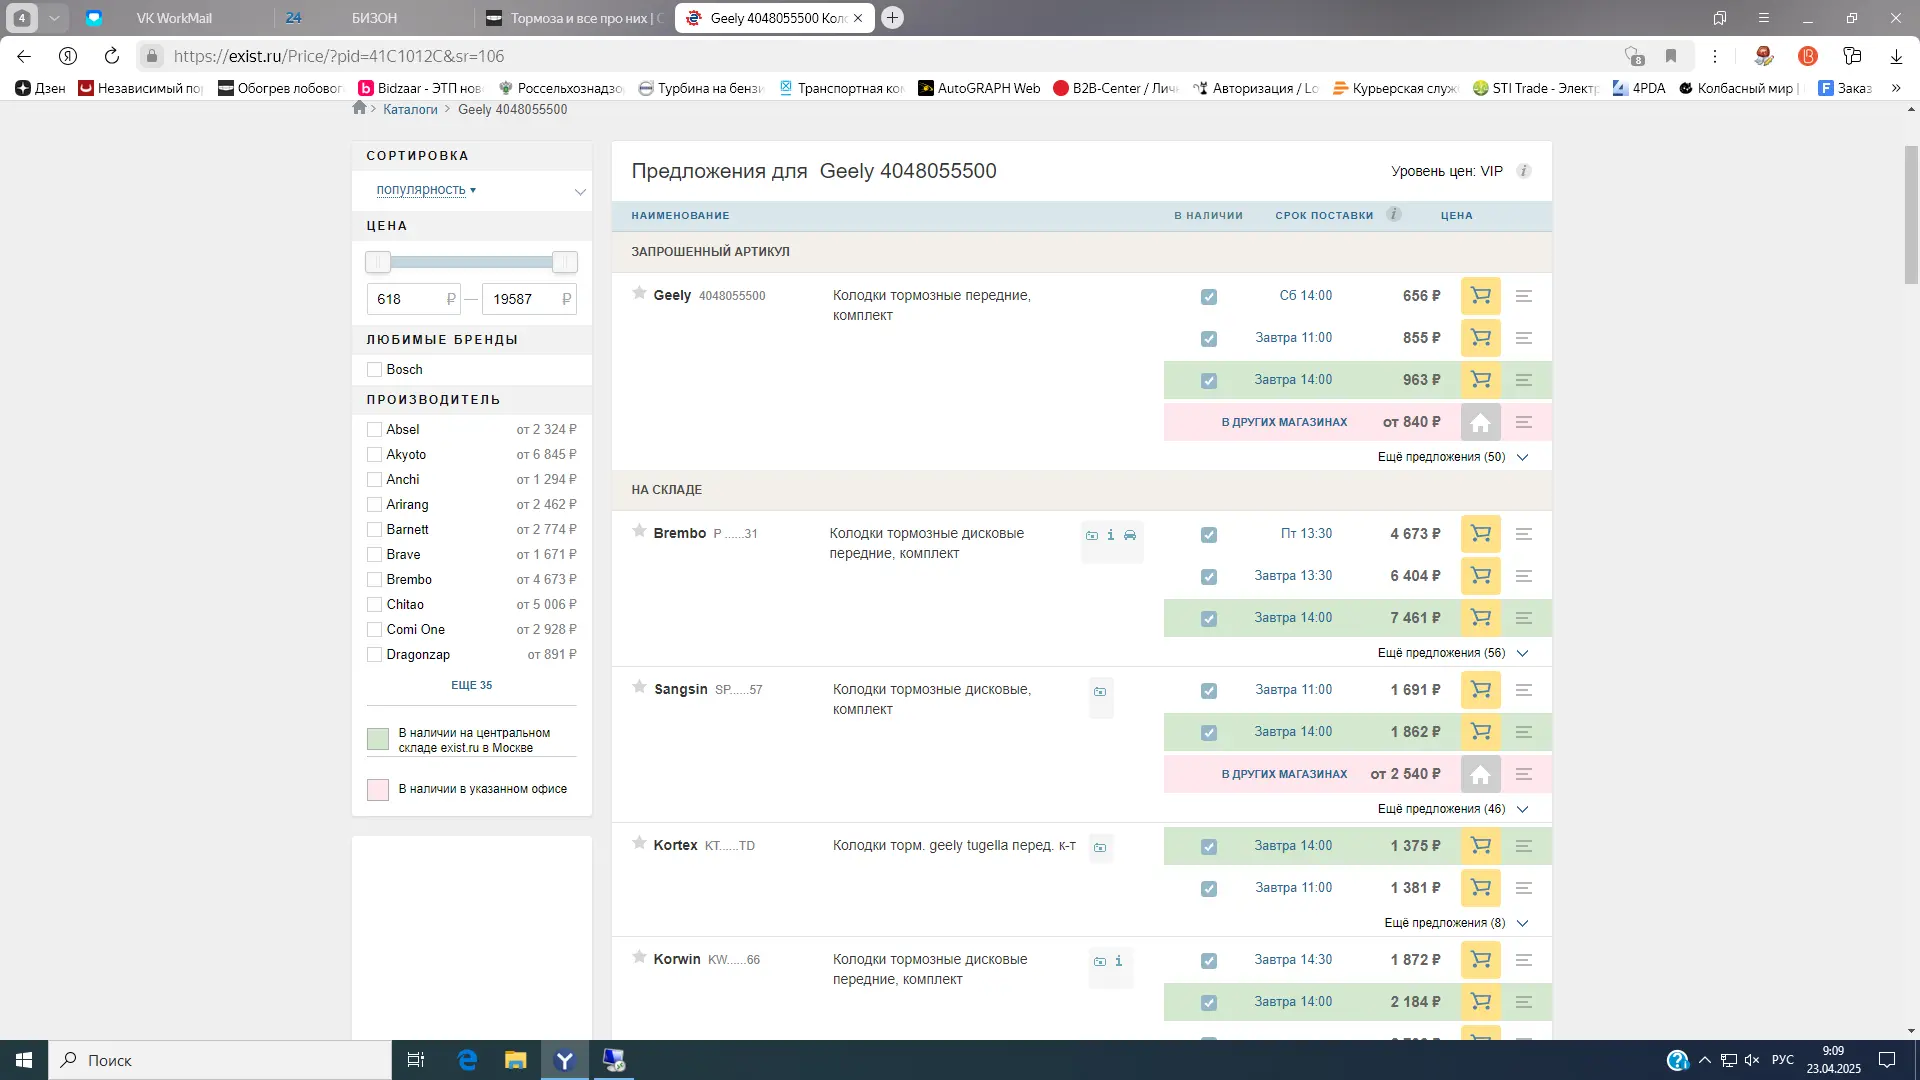The image size is (1920, 1080).
Task: Reload the page in browser
Action: click(112, 56)
